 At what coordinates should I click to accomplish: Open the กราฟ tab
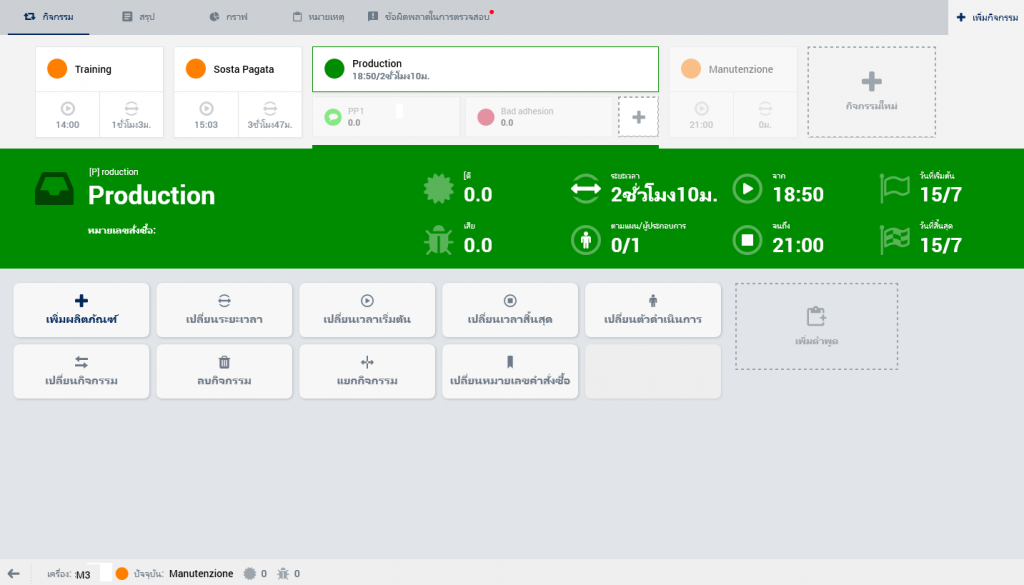point(229,17)
